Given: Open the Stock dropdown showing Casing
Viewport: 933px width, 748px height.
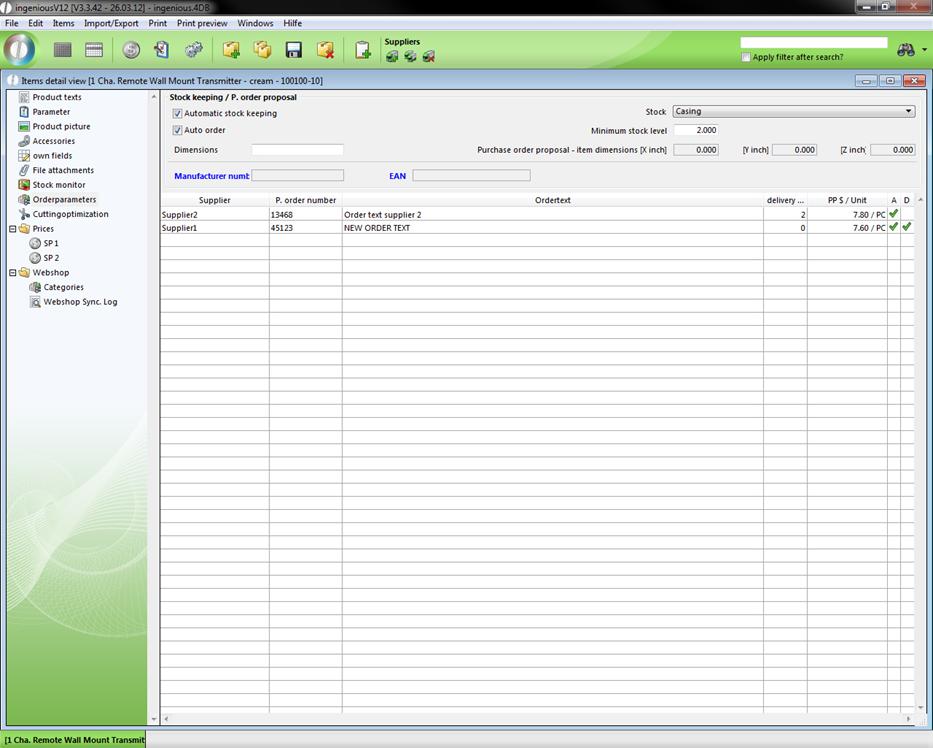Looking at the screenshot, I should [793, 112].
